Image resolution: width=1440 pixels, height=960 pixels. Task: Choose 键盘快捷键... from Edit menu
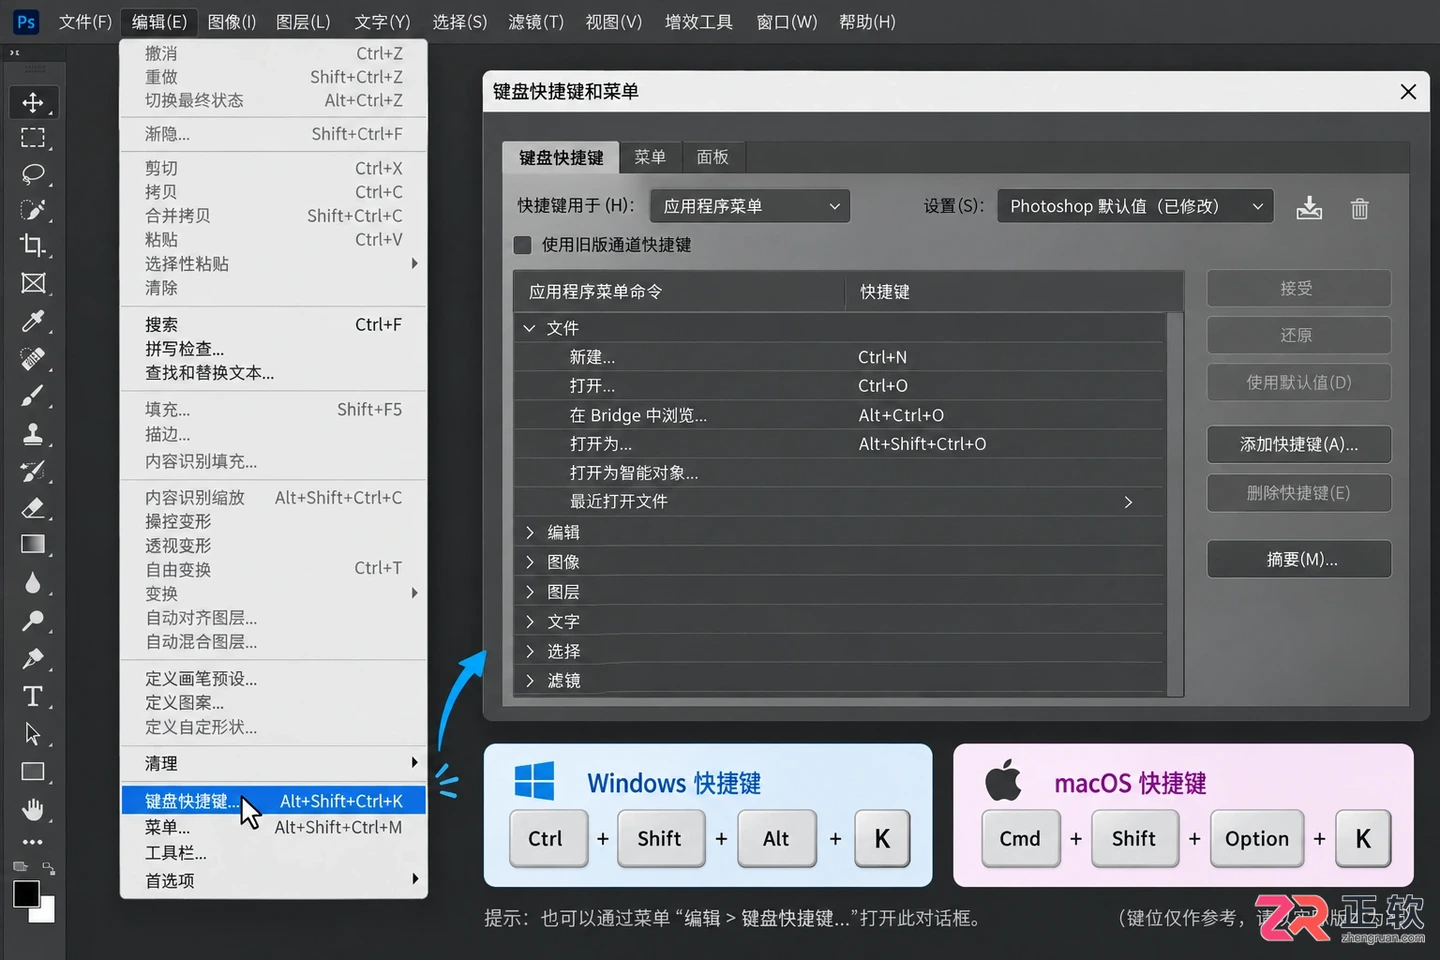coord(273,800)
